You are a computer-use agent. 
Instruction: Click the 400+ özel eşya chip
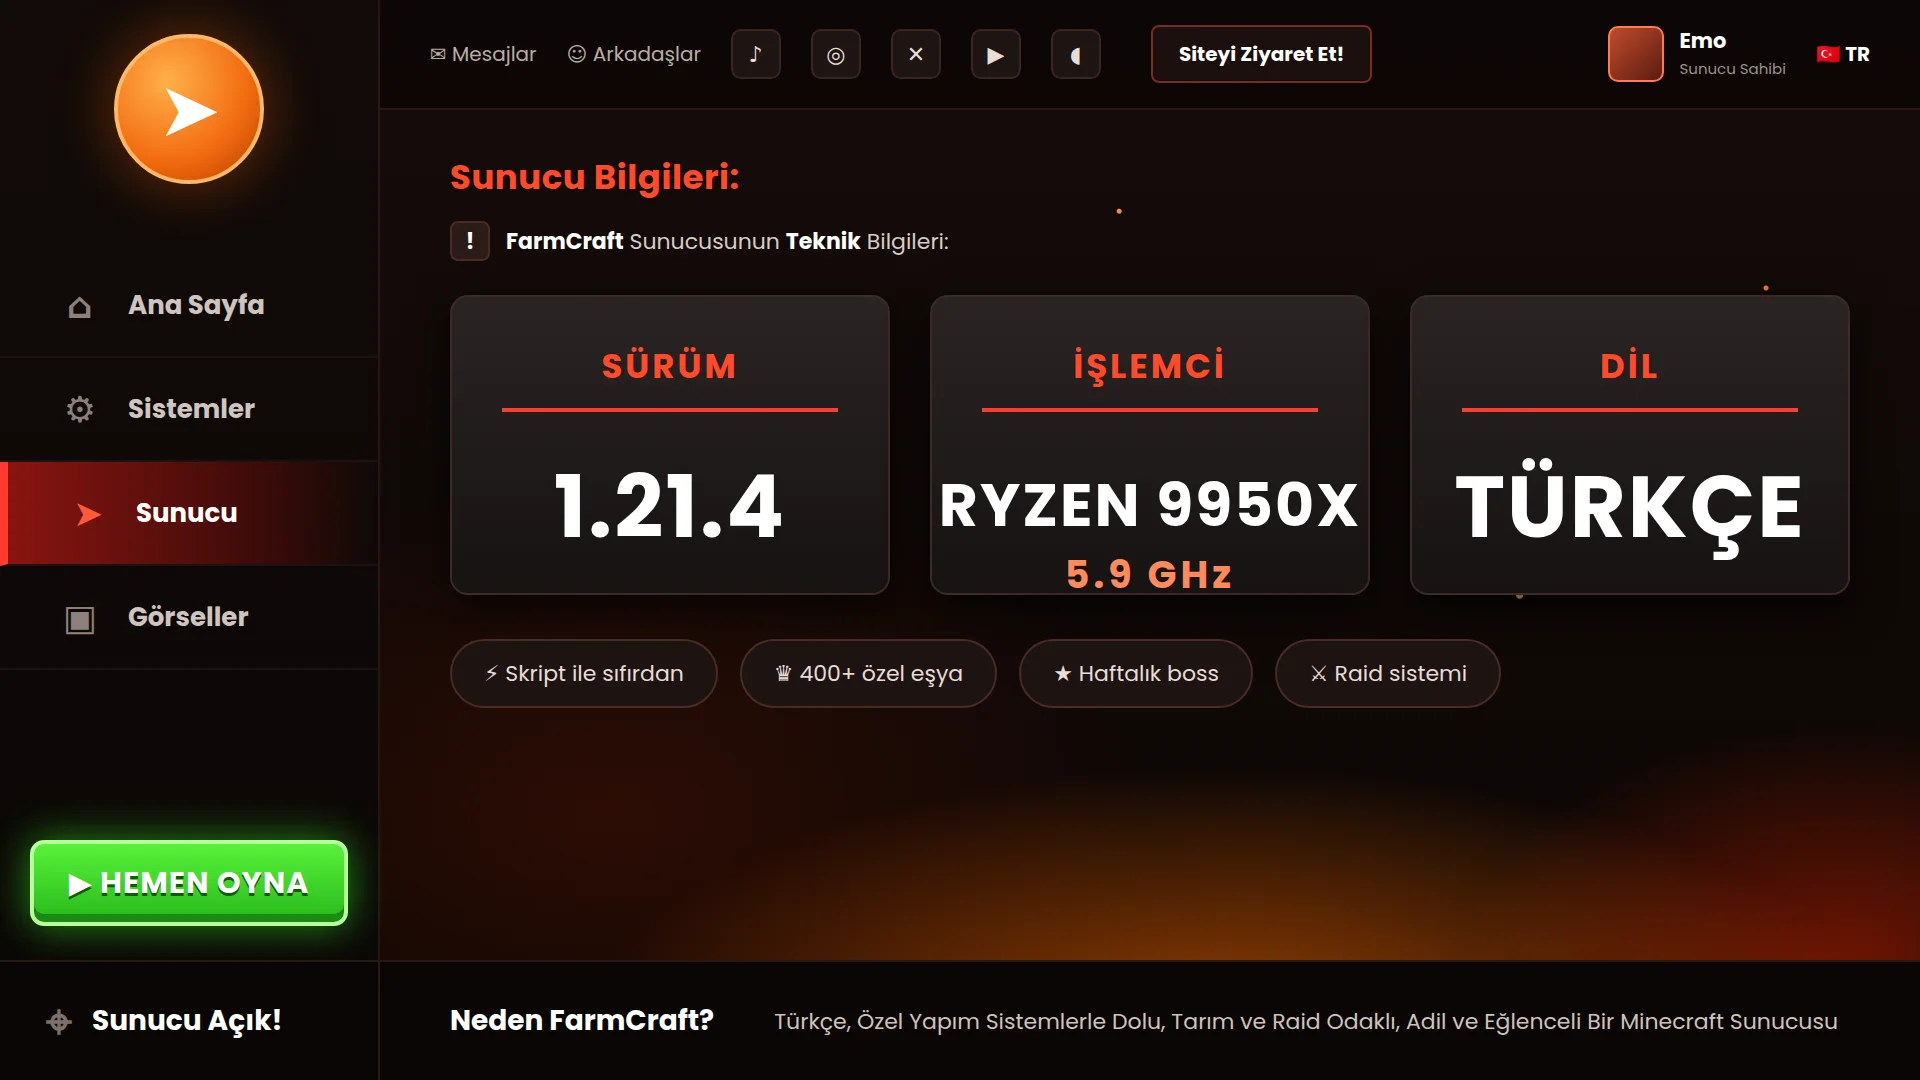868,673
